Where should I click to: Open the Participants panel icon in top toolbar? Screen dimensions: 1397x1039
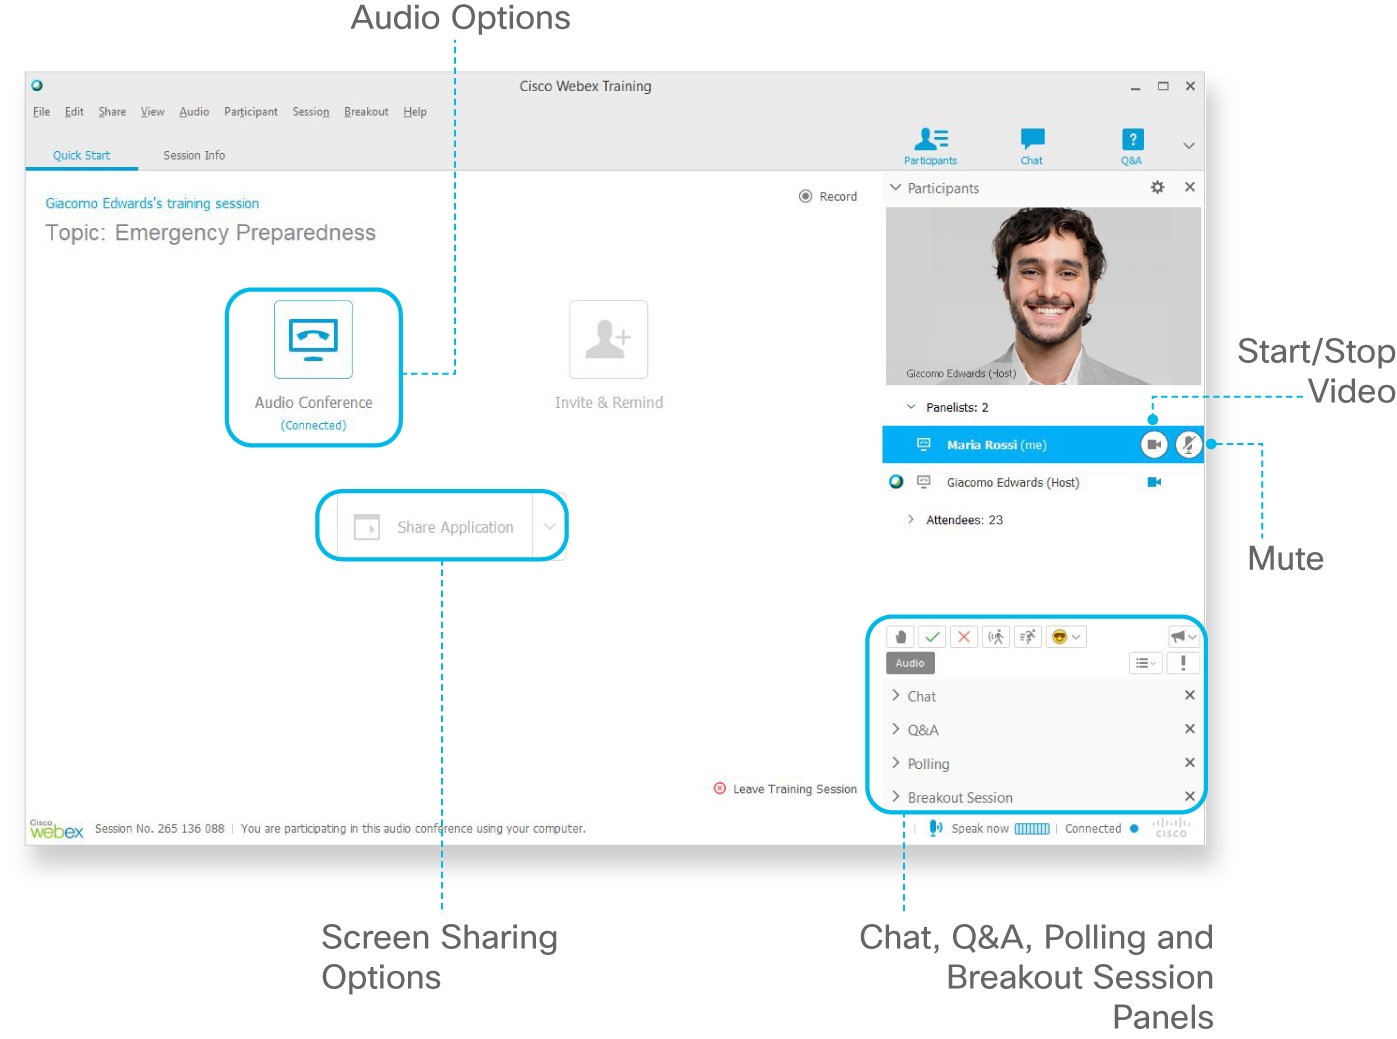point(931,139)
